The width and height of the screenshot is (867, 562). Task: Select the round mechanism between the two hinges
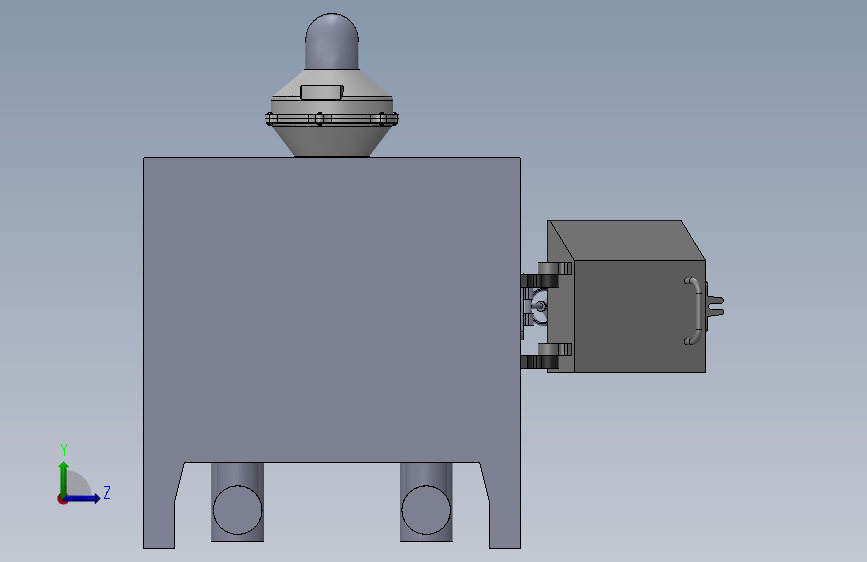(537, 307)
